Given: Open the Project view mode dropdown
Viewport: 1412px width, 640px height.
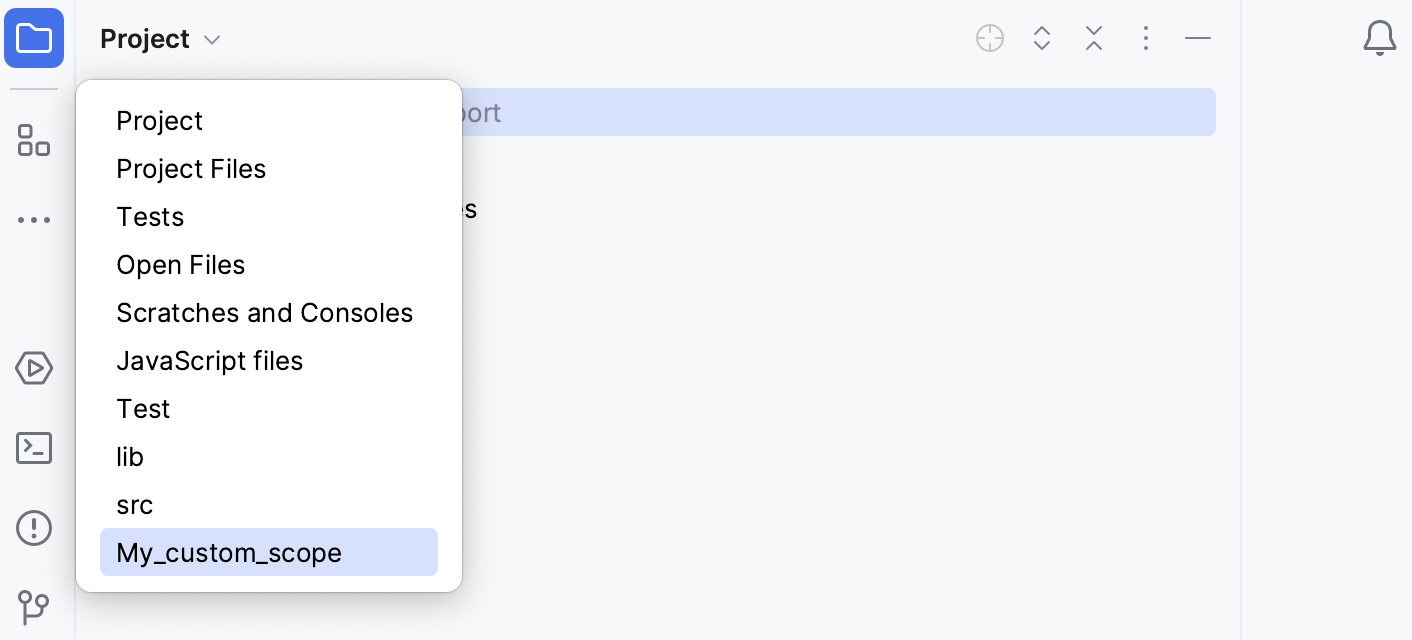Looking at the screenshot, I should tap(161, 38).
